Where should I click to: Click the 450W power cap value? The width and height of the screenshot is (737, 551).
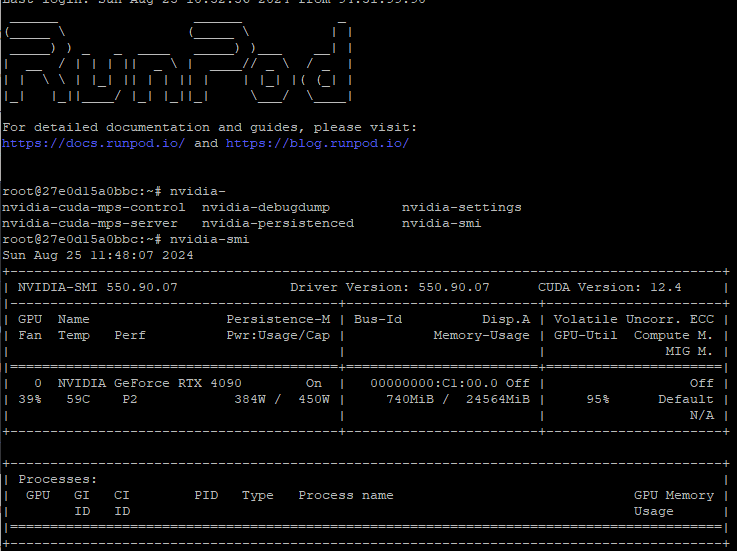coord(314,399)
